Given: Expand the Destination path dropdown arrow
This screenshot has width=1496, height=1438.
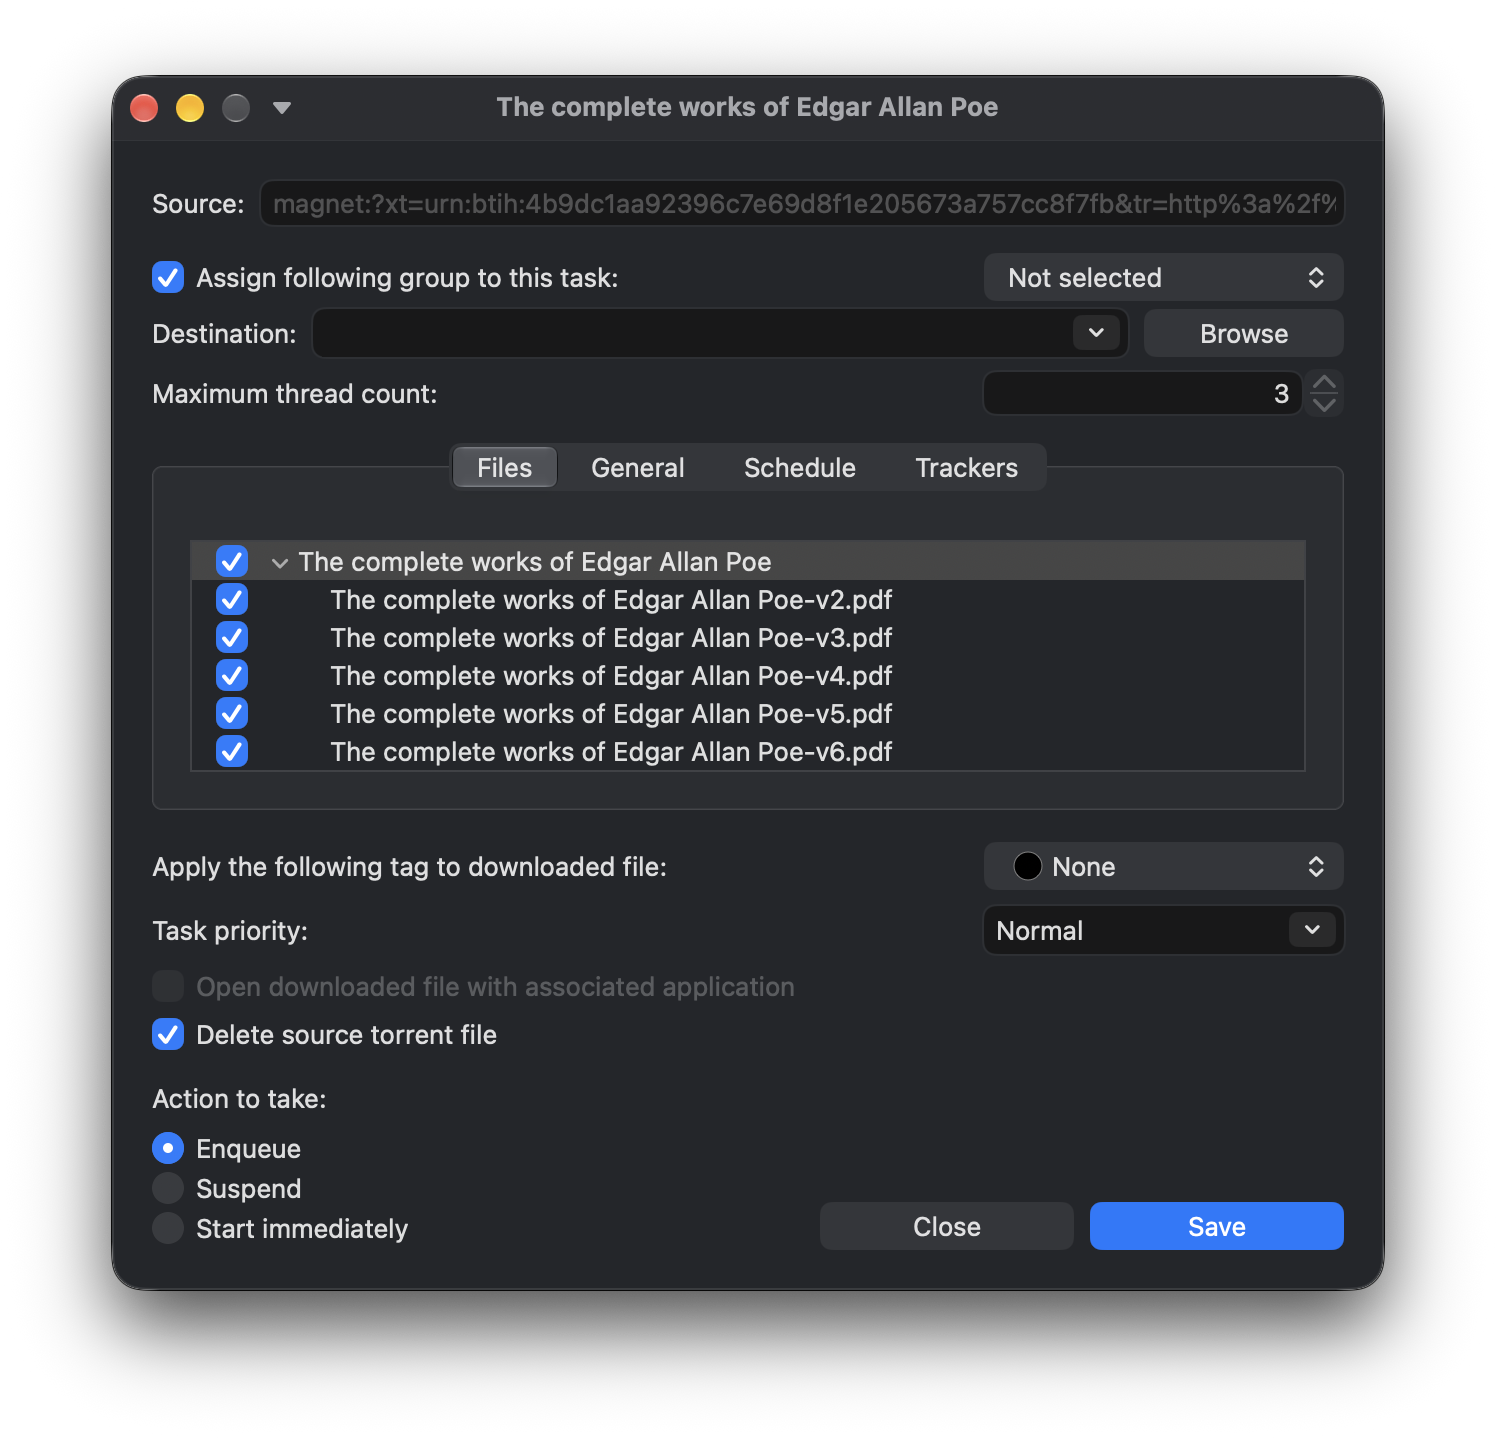Looking at the screenshot, I should point(1096,333).
